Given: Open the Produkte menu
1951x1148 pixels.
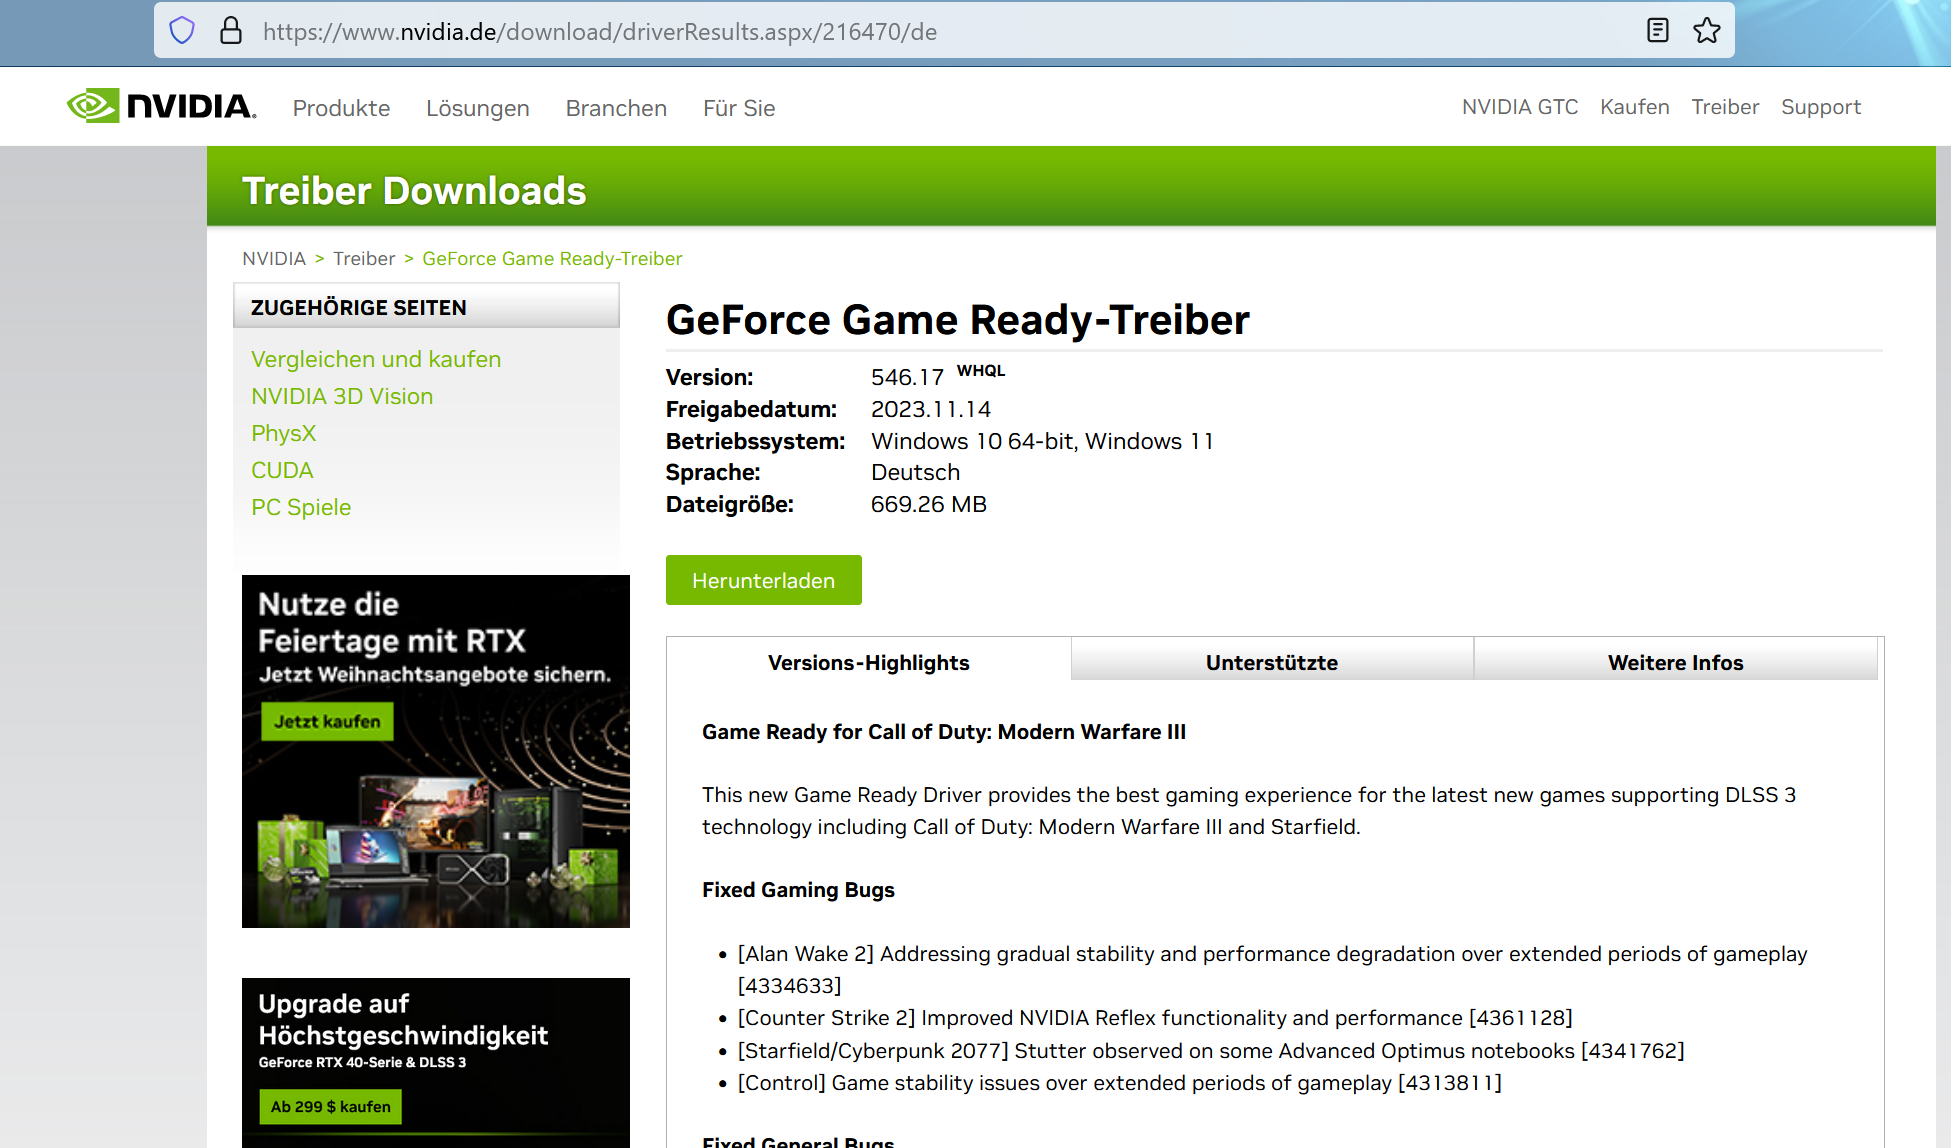Looking at the screenshot, I should [341, 108].
